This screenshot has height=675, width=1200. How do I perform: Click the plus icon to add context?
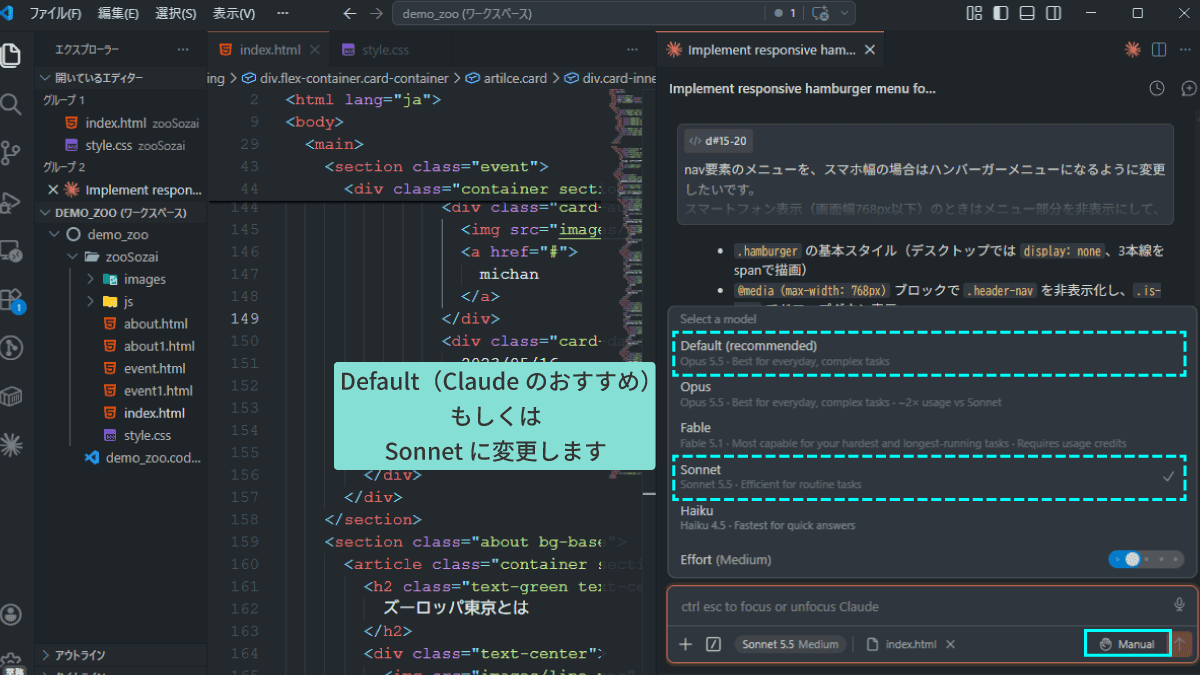[x=685, y=644]
